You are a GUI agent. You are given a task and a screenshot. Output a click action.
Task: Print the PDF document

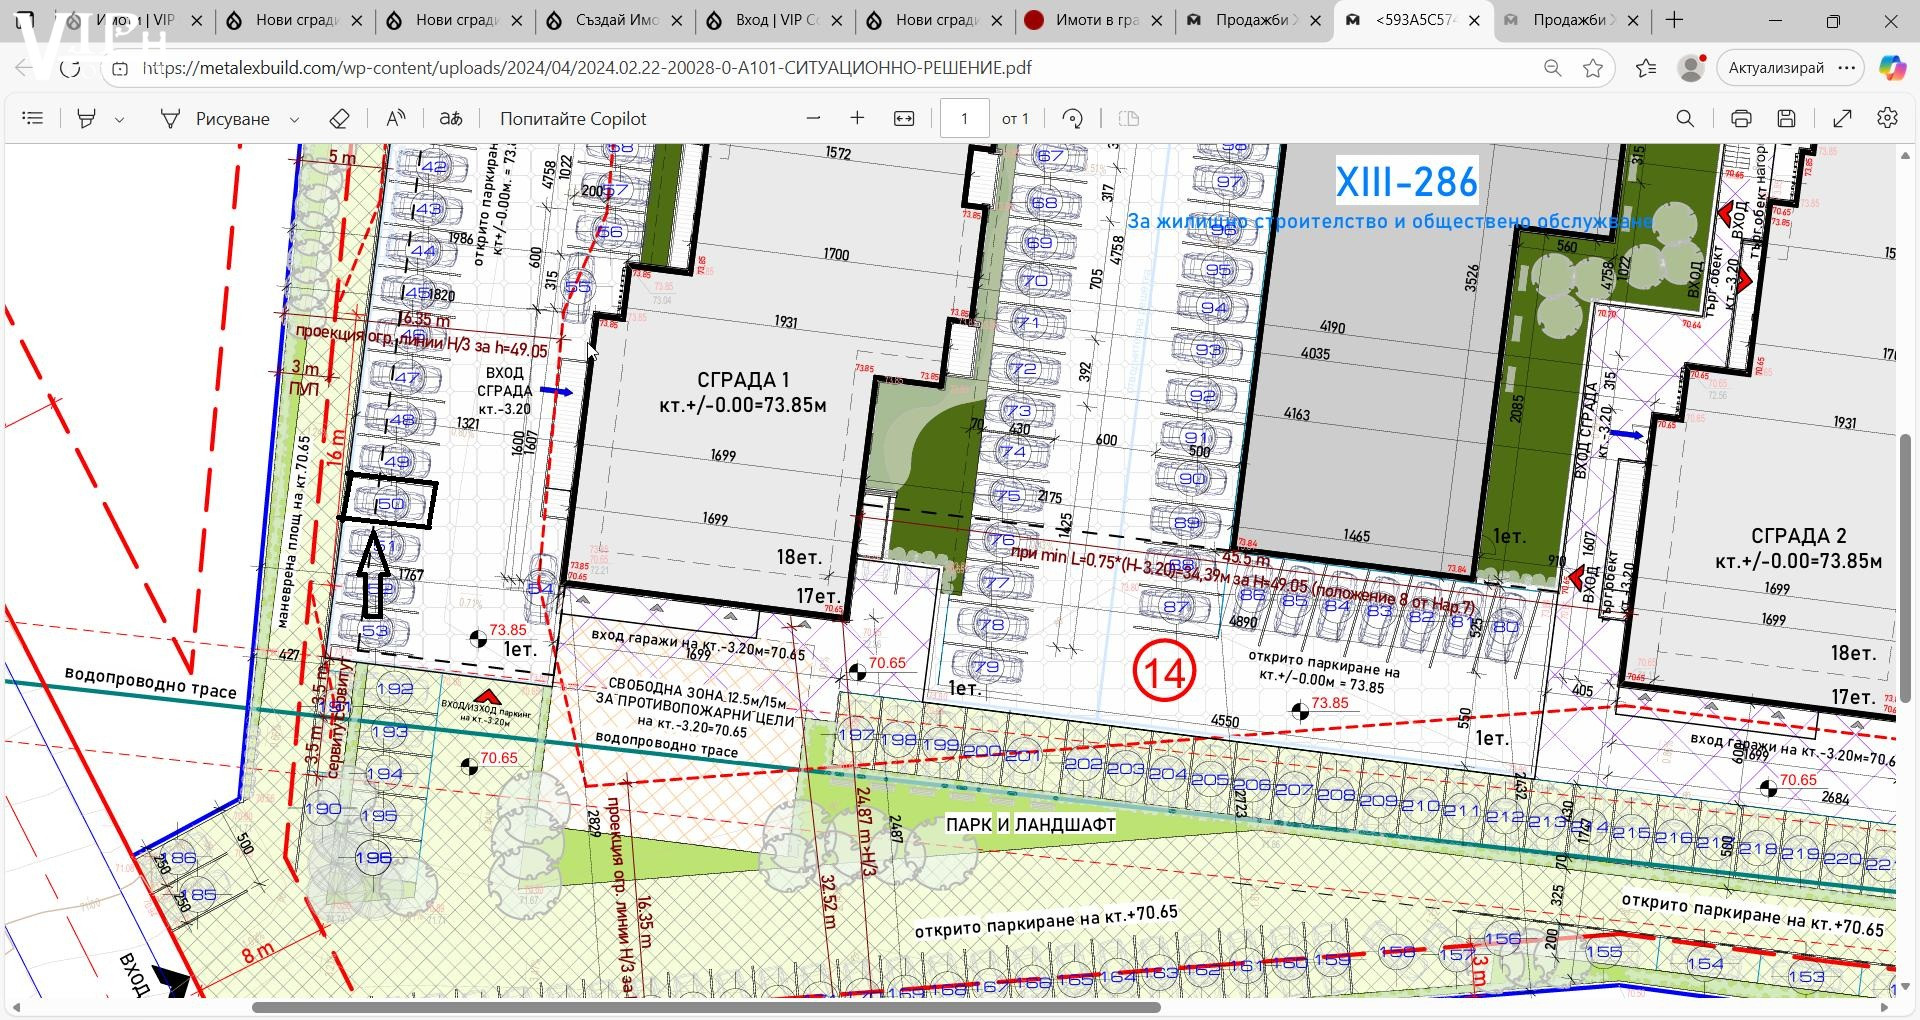(1741, 119)
